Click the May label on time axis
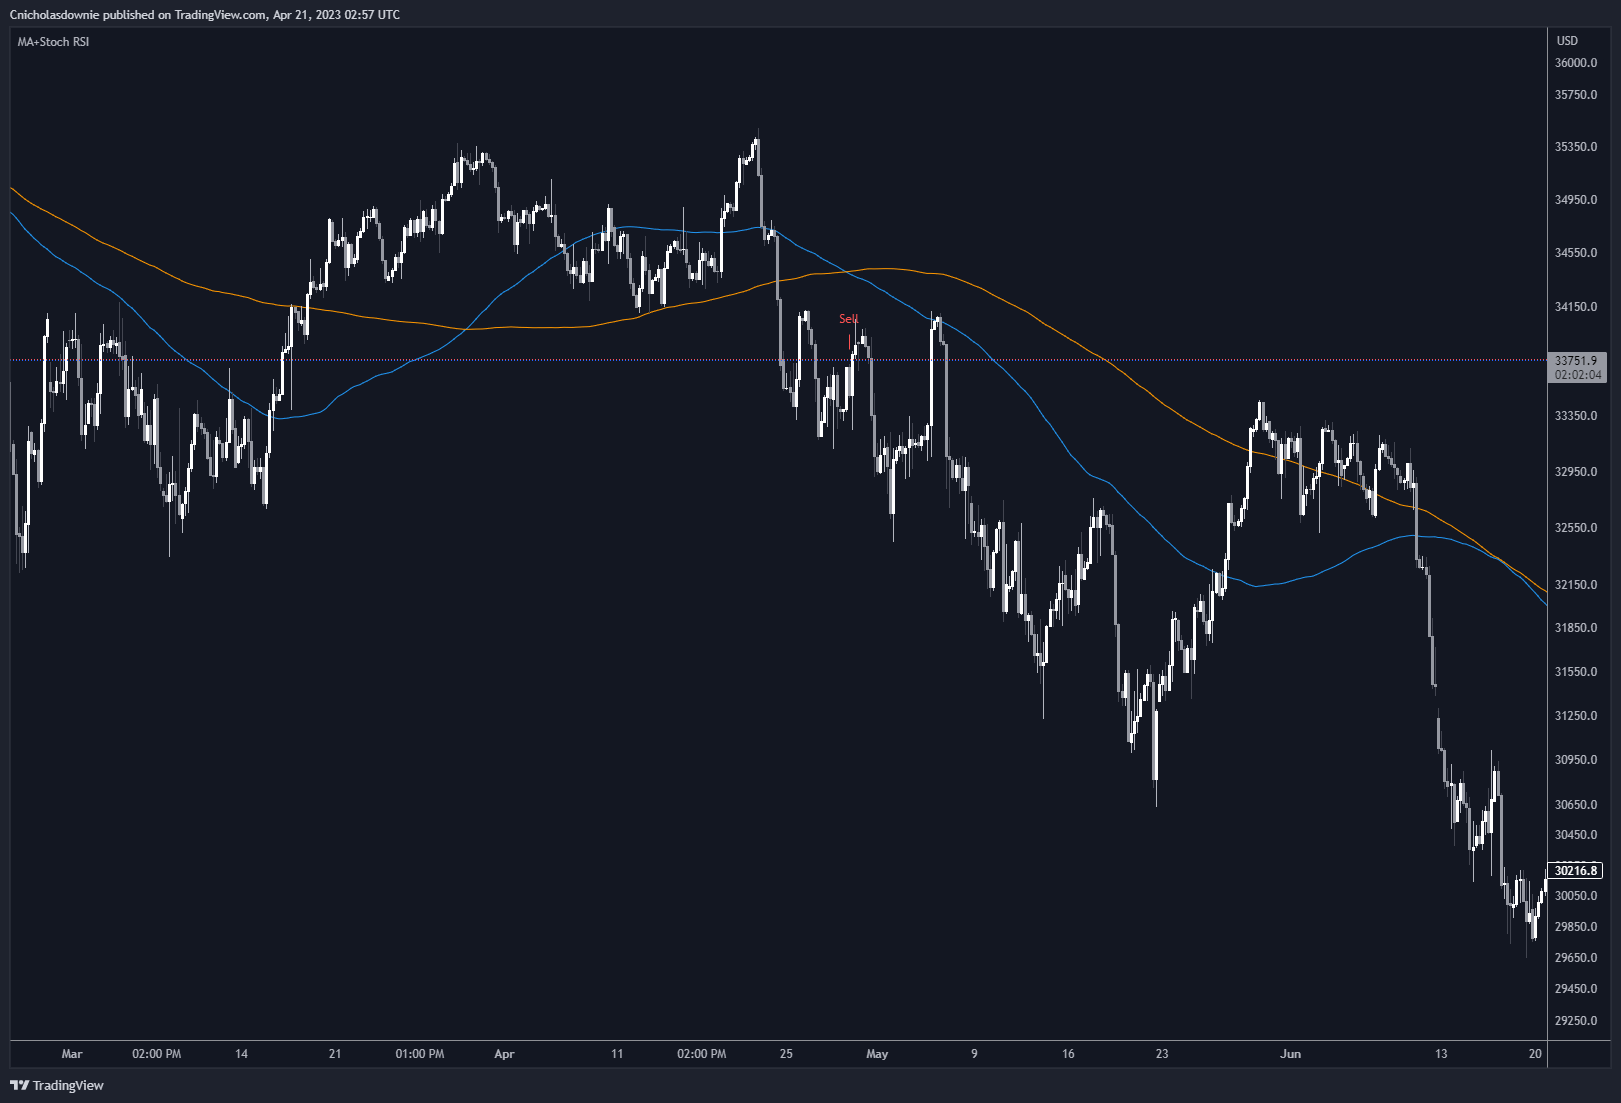 coord(877,1054)
